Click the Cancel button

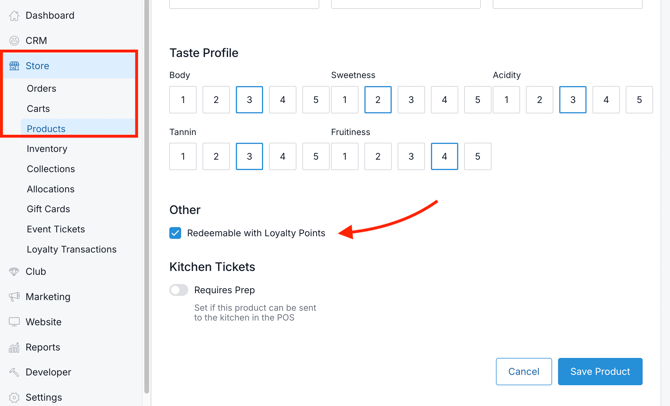[x=523, y=372]
